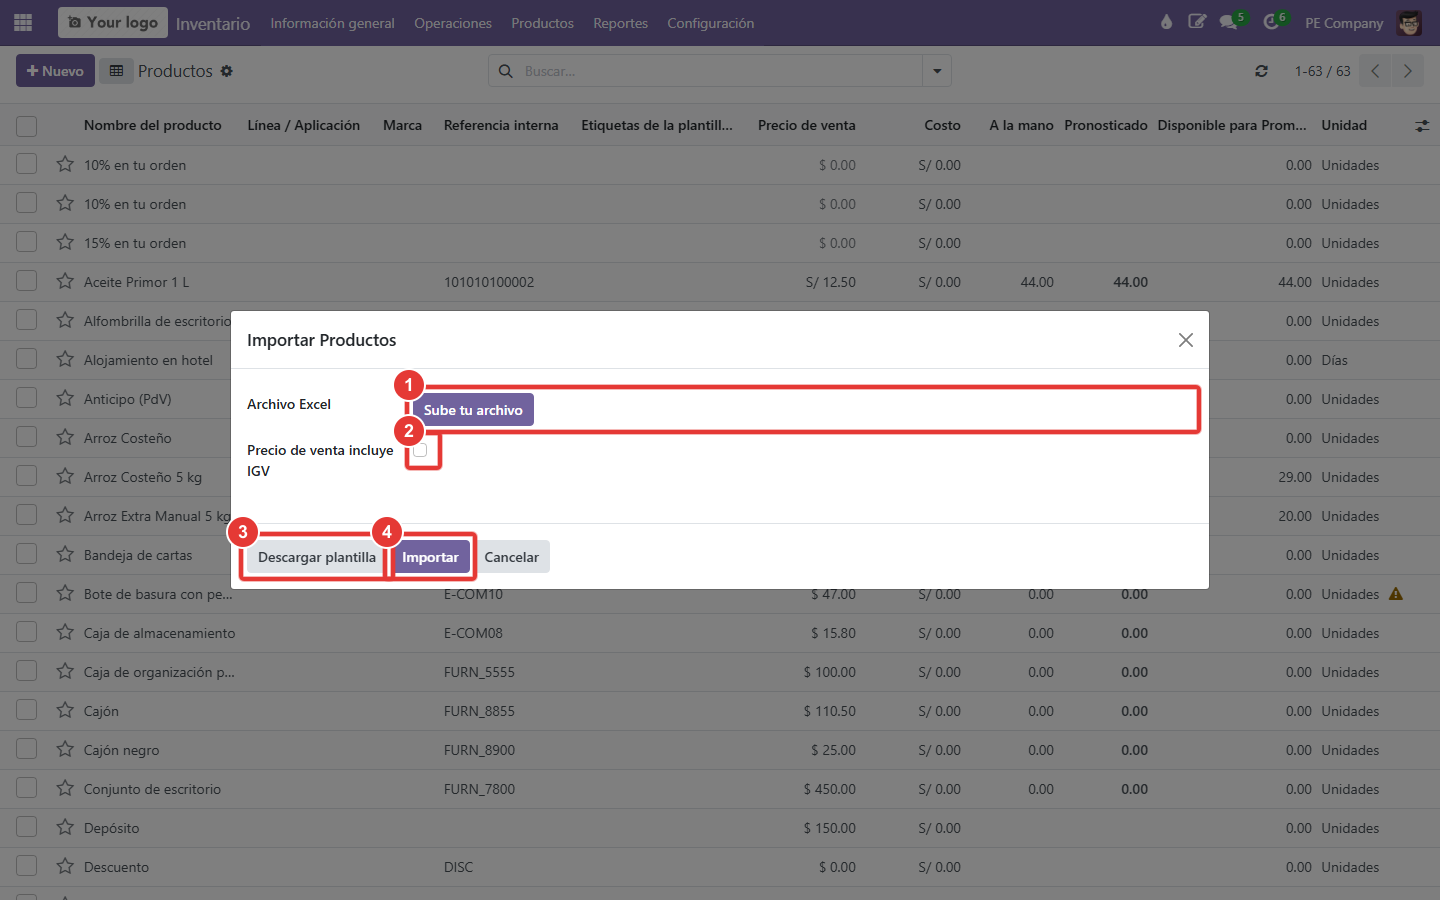Screen dimensions: 1440x900
Task: Focus the Buscar search field
Action: [x=720, y=71]
